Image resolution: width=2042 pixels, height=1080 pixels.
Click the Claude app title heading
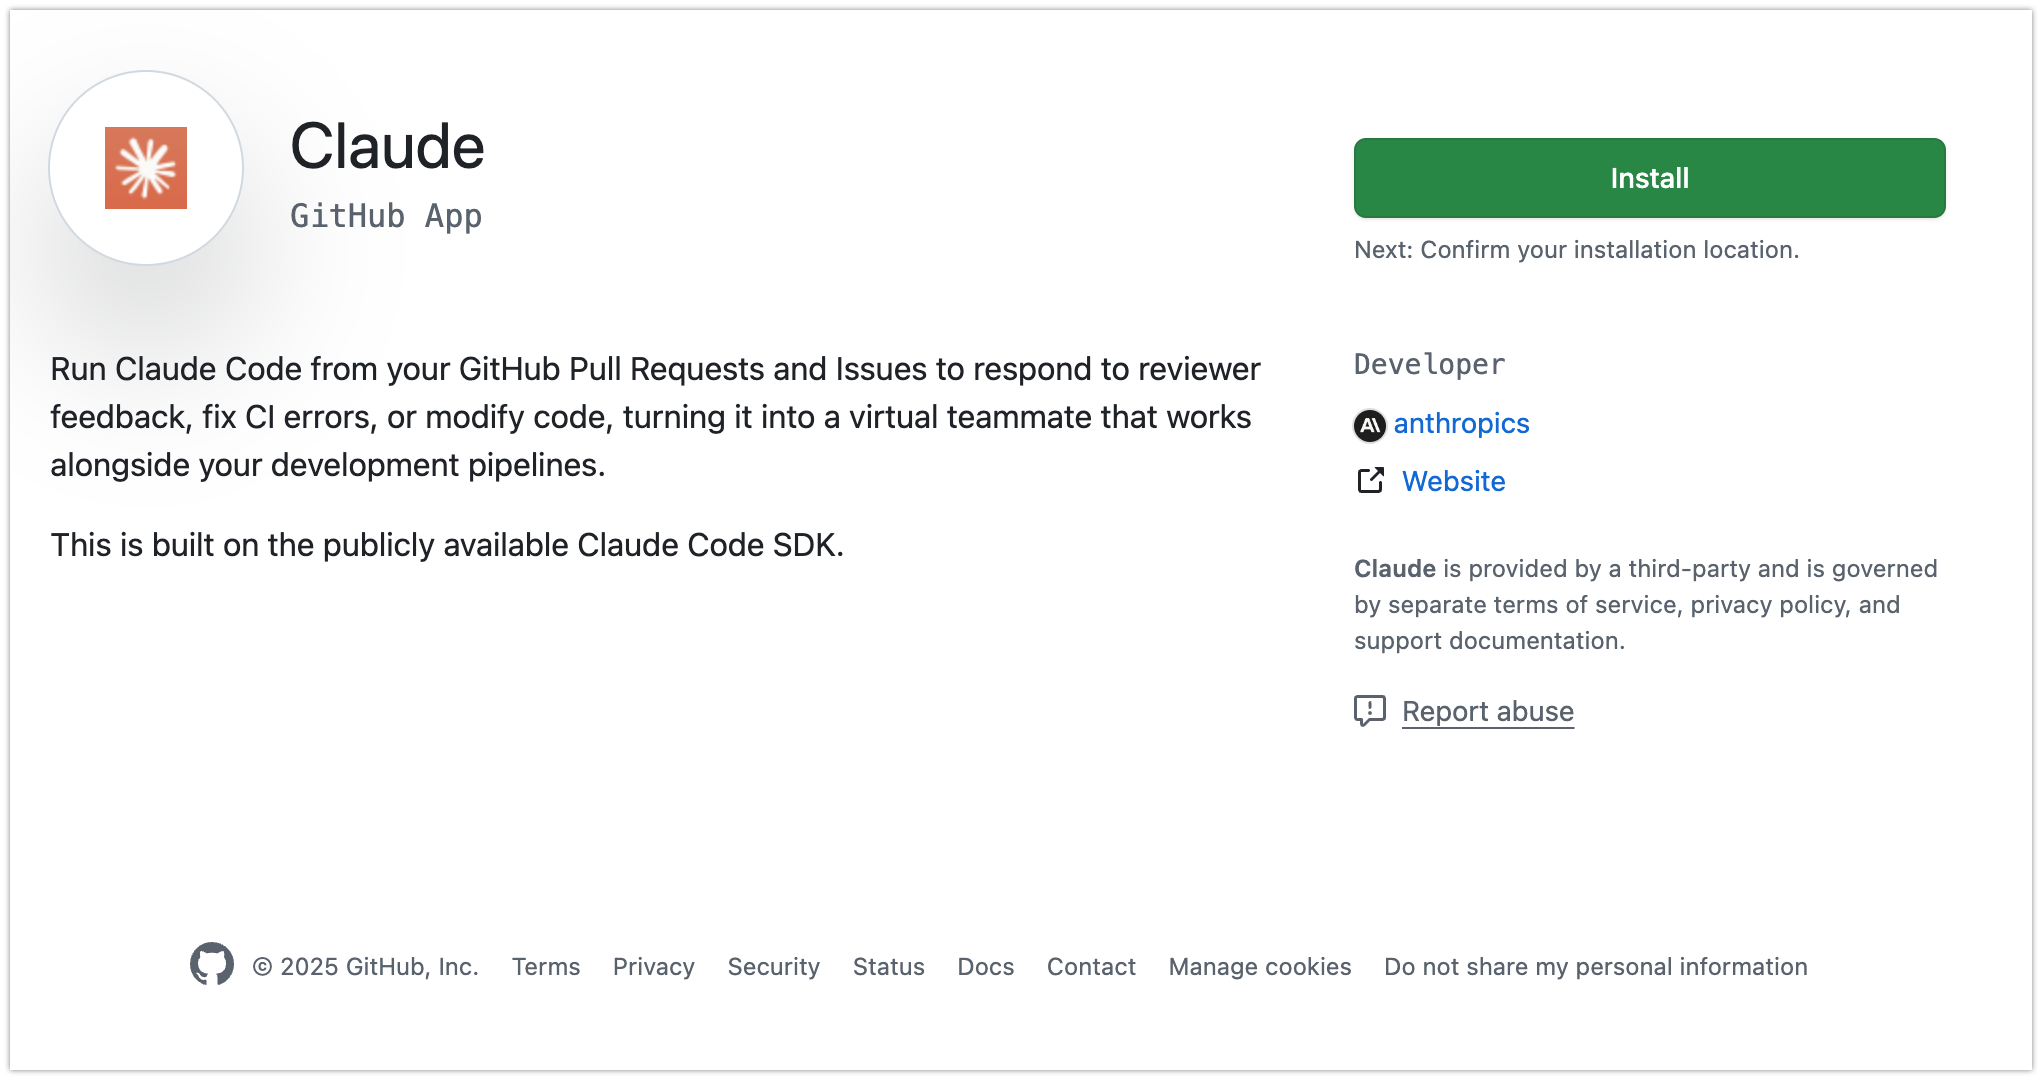(x=387, y=147)
